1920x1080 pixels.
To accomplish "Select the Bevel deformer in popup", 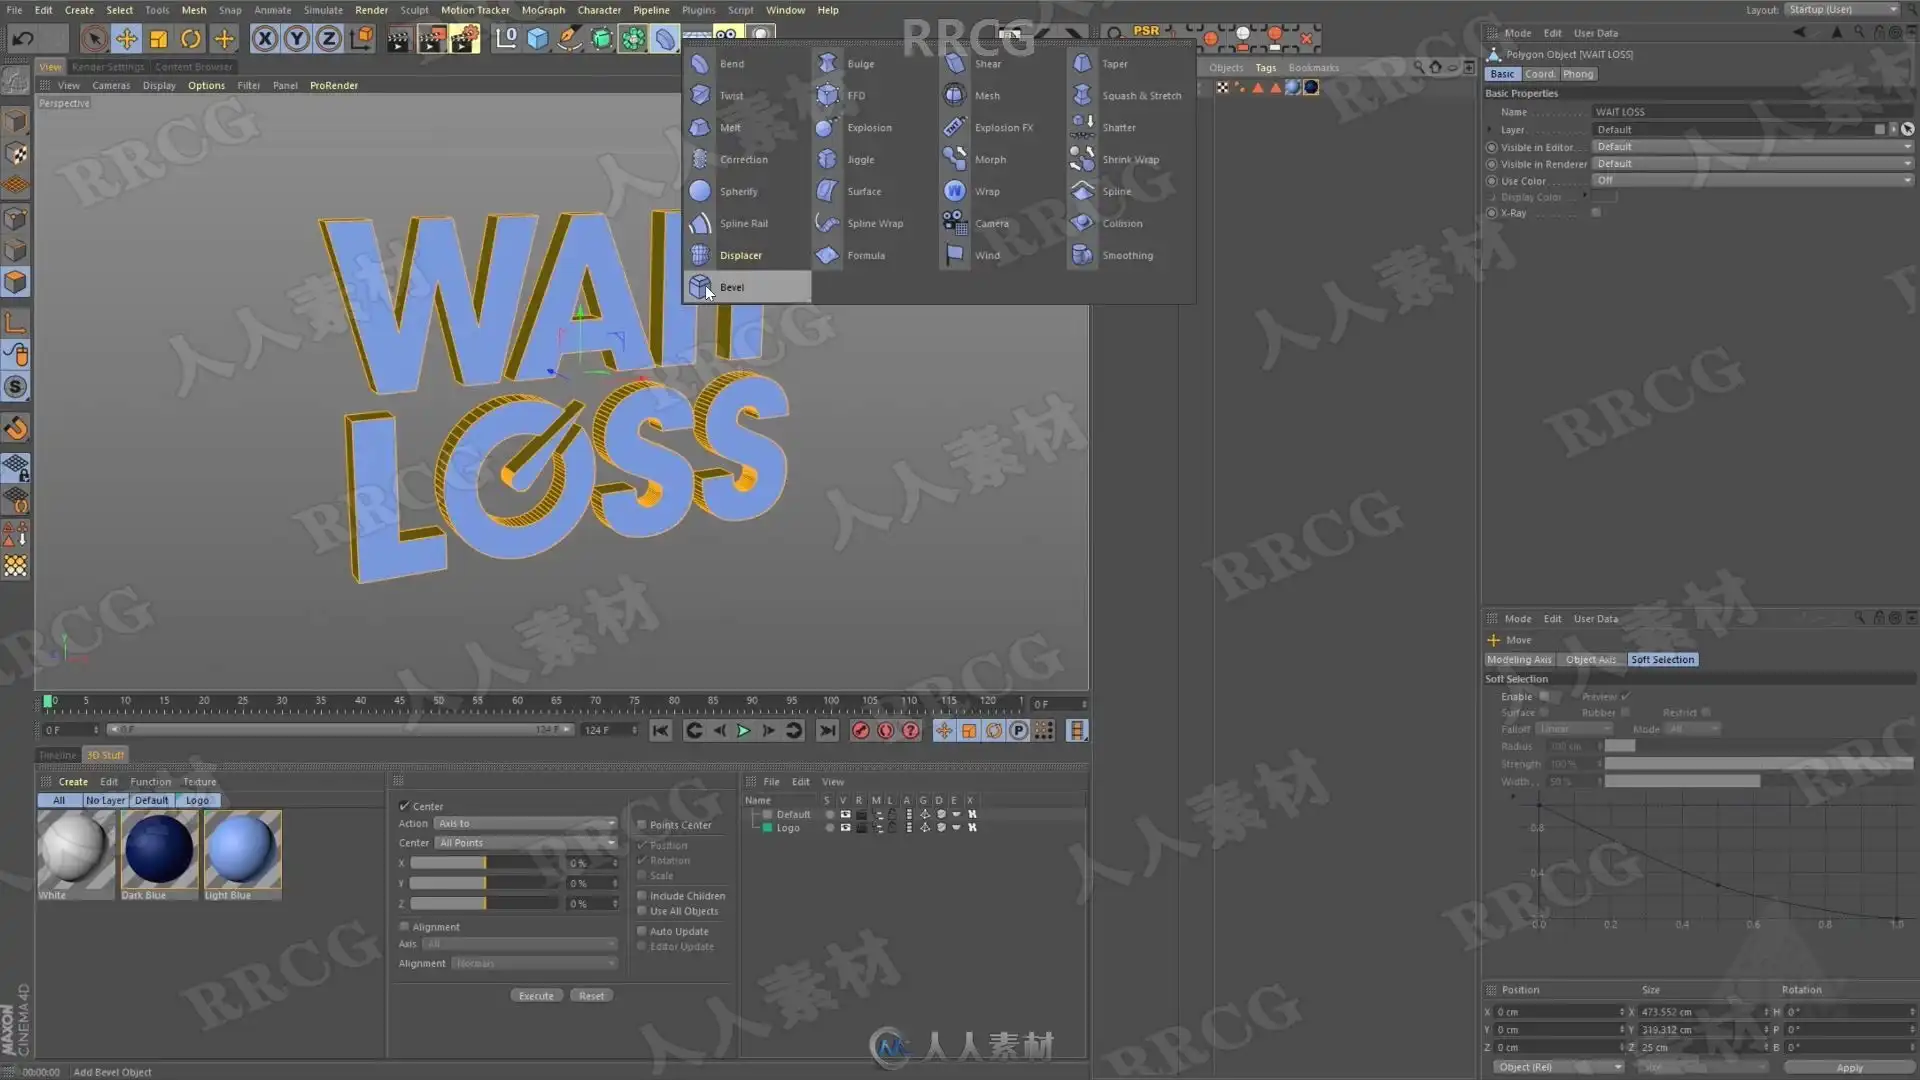I will pos(732,287).
